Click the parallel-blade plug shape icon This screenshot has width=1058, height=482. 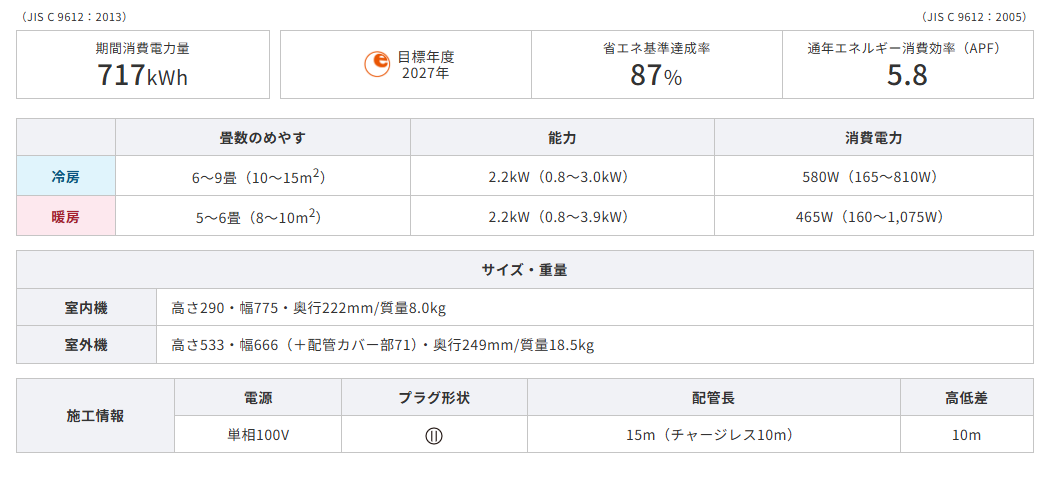(434, 435)
